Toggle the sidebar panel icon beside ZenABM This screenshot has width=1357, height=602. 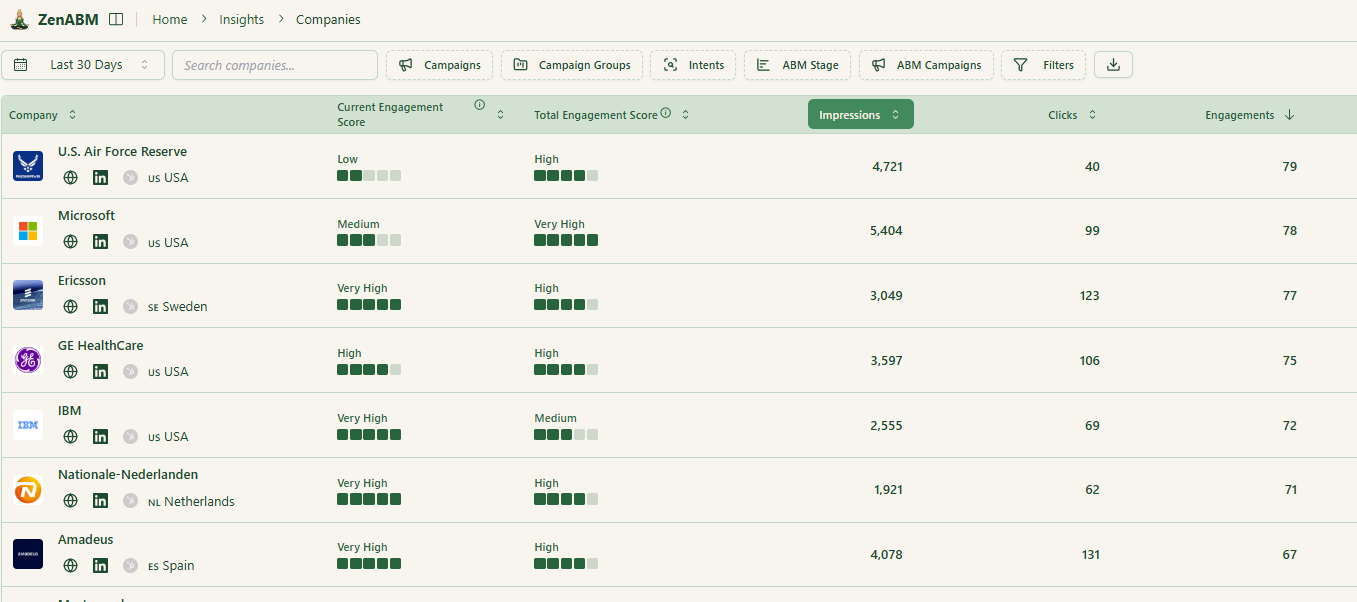point(117,18)
